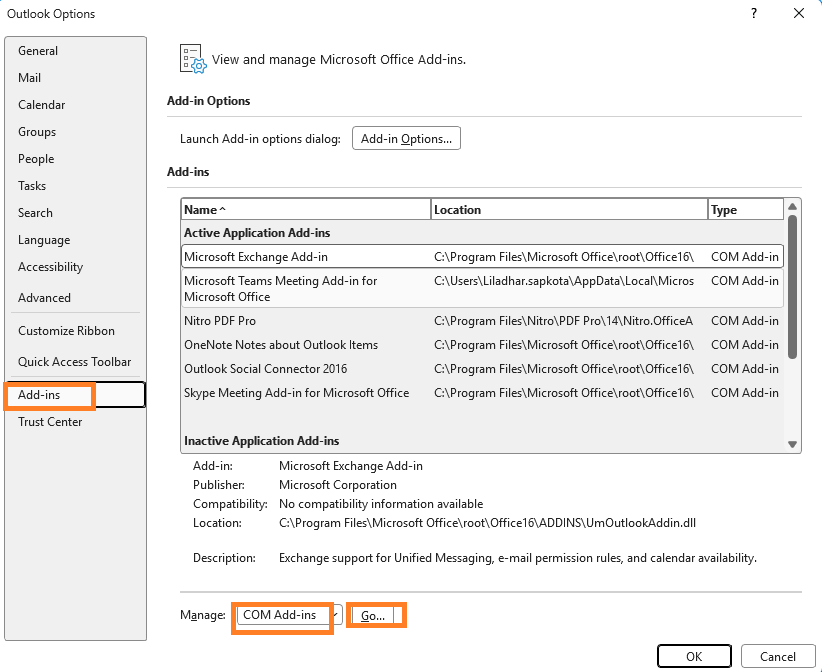Click Cancel to discard changes

click(778, 656)
